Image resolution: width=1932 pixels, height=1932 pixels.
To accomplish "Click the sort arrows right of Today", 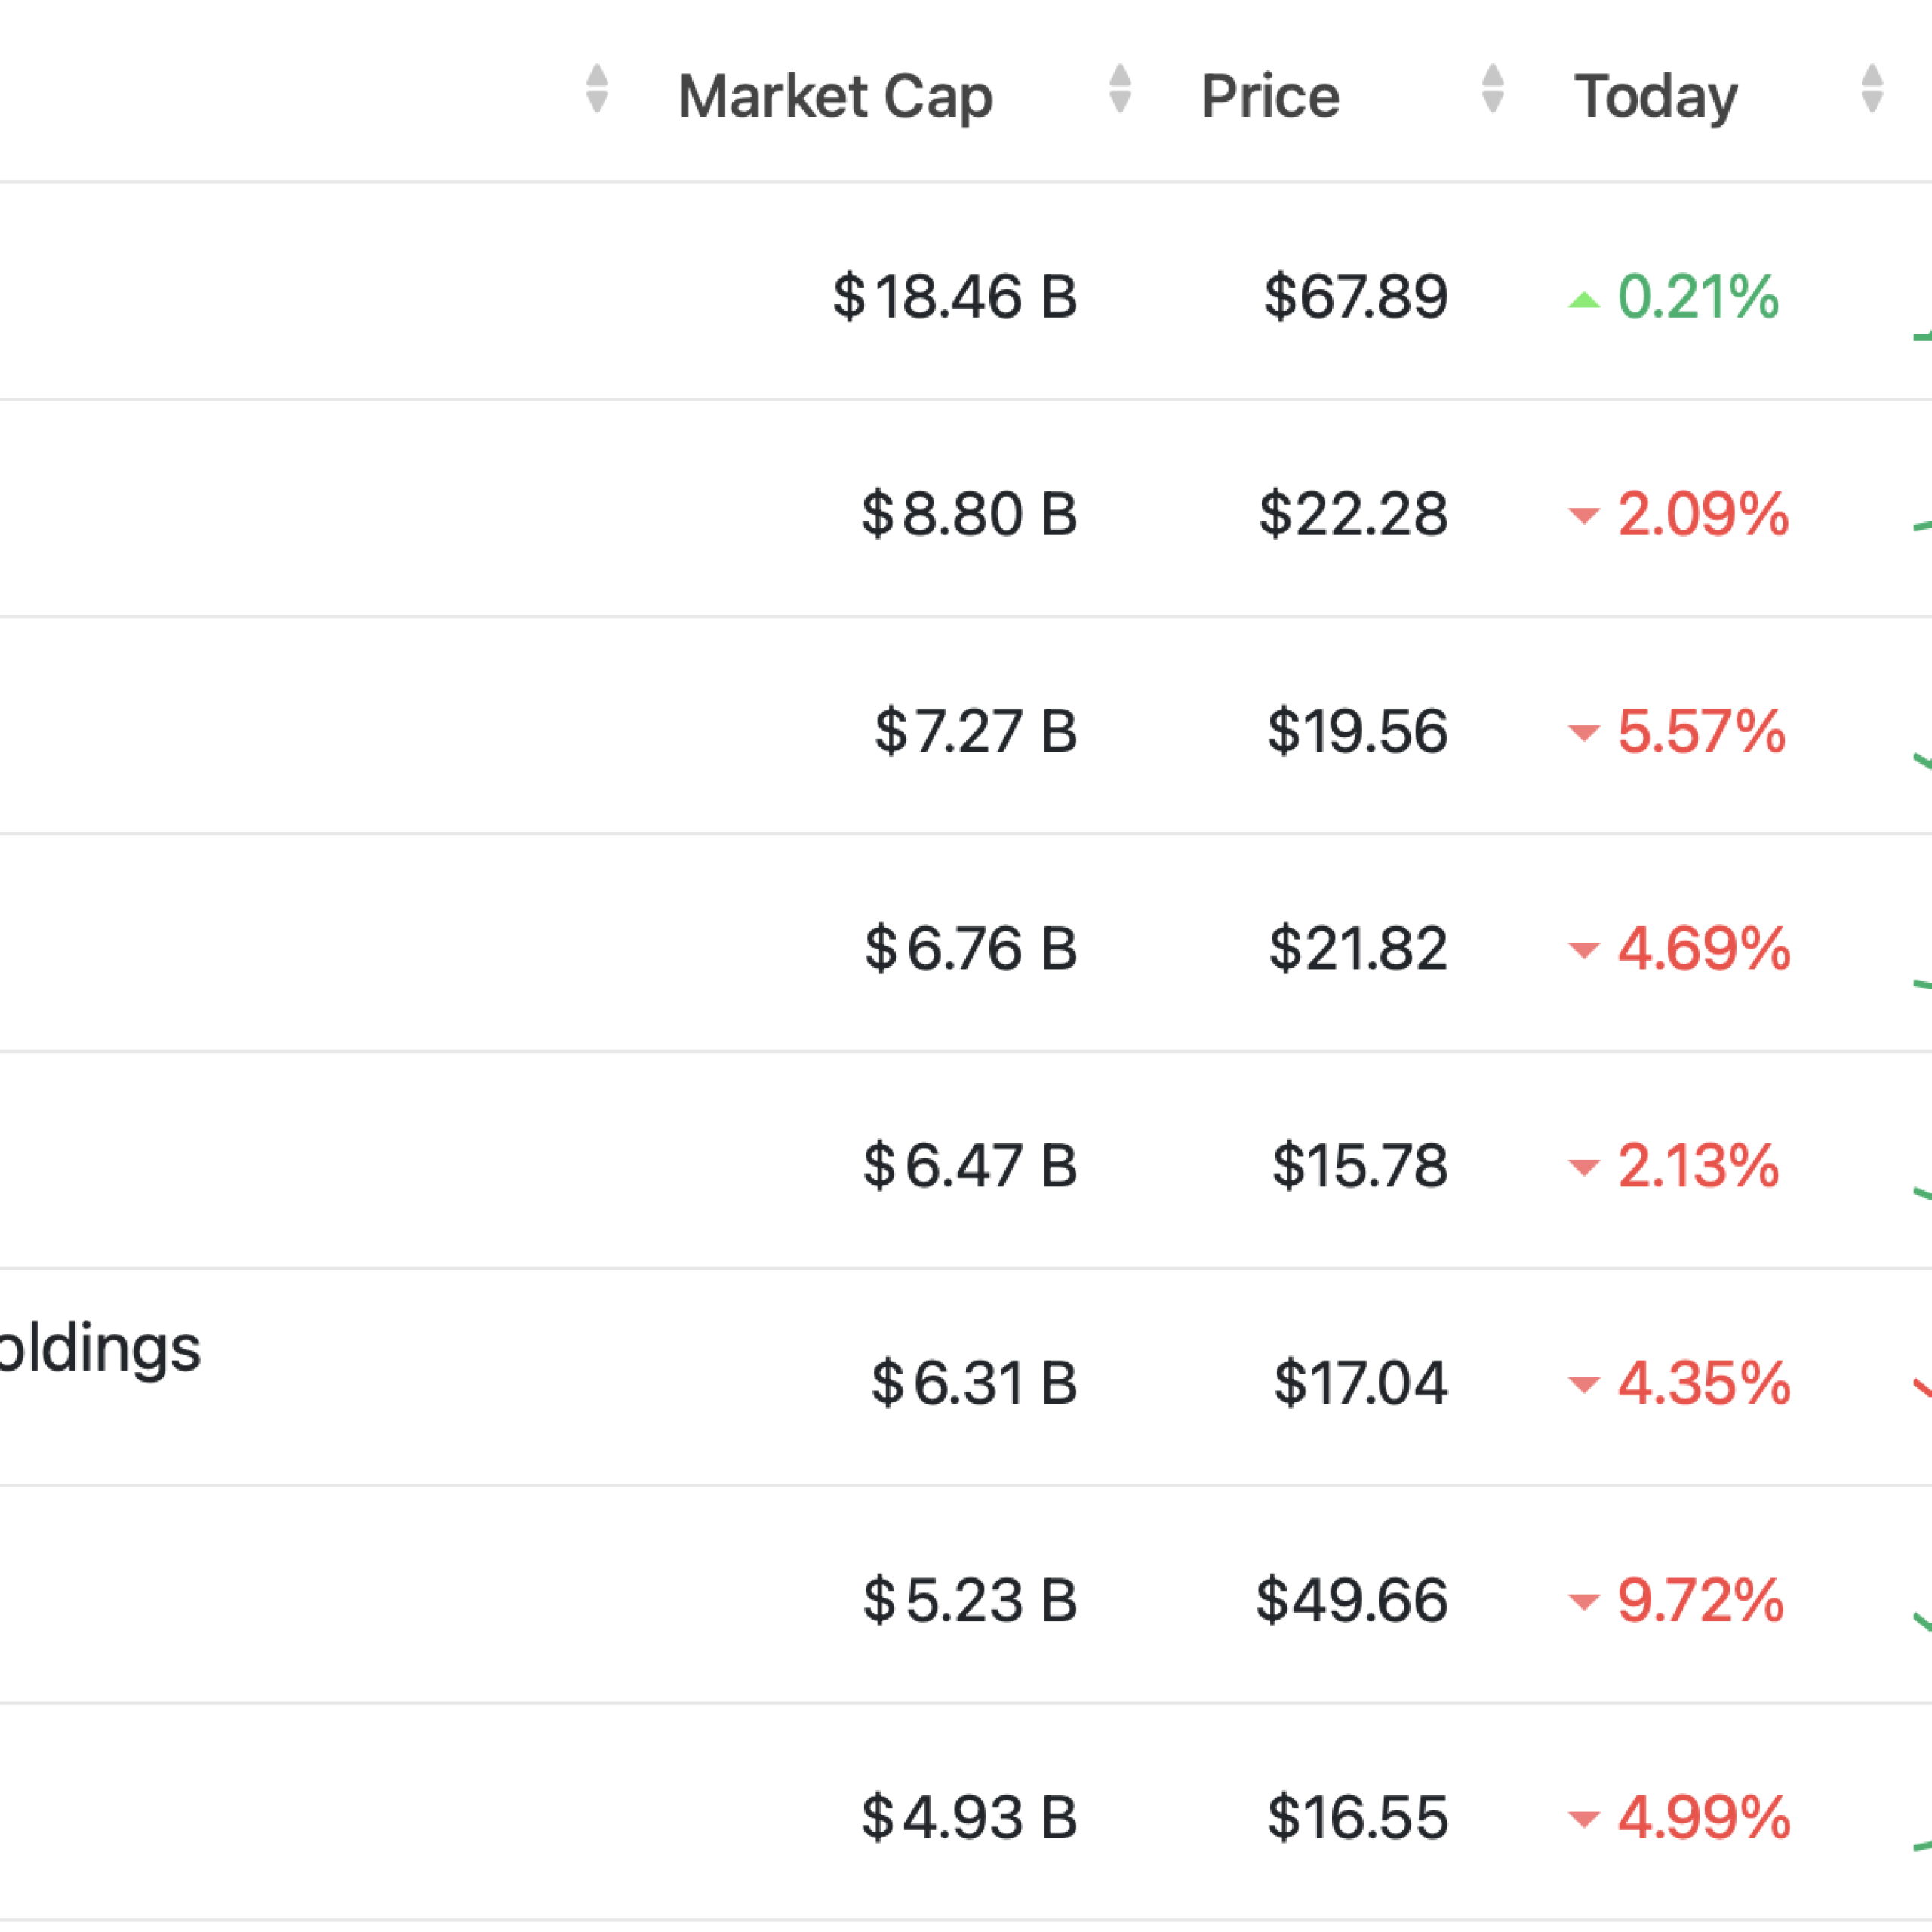I will [x=1872, y=89].
